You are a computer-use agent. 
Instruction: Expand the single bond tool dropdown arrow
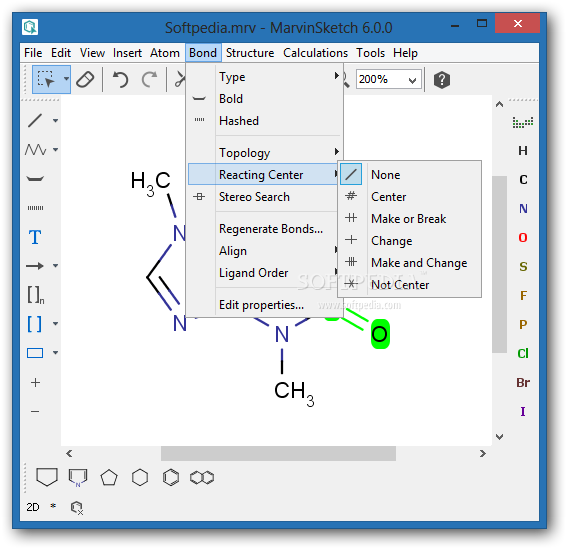(x=55, y=120)
